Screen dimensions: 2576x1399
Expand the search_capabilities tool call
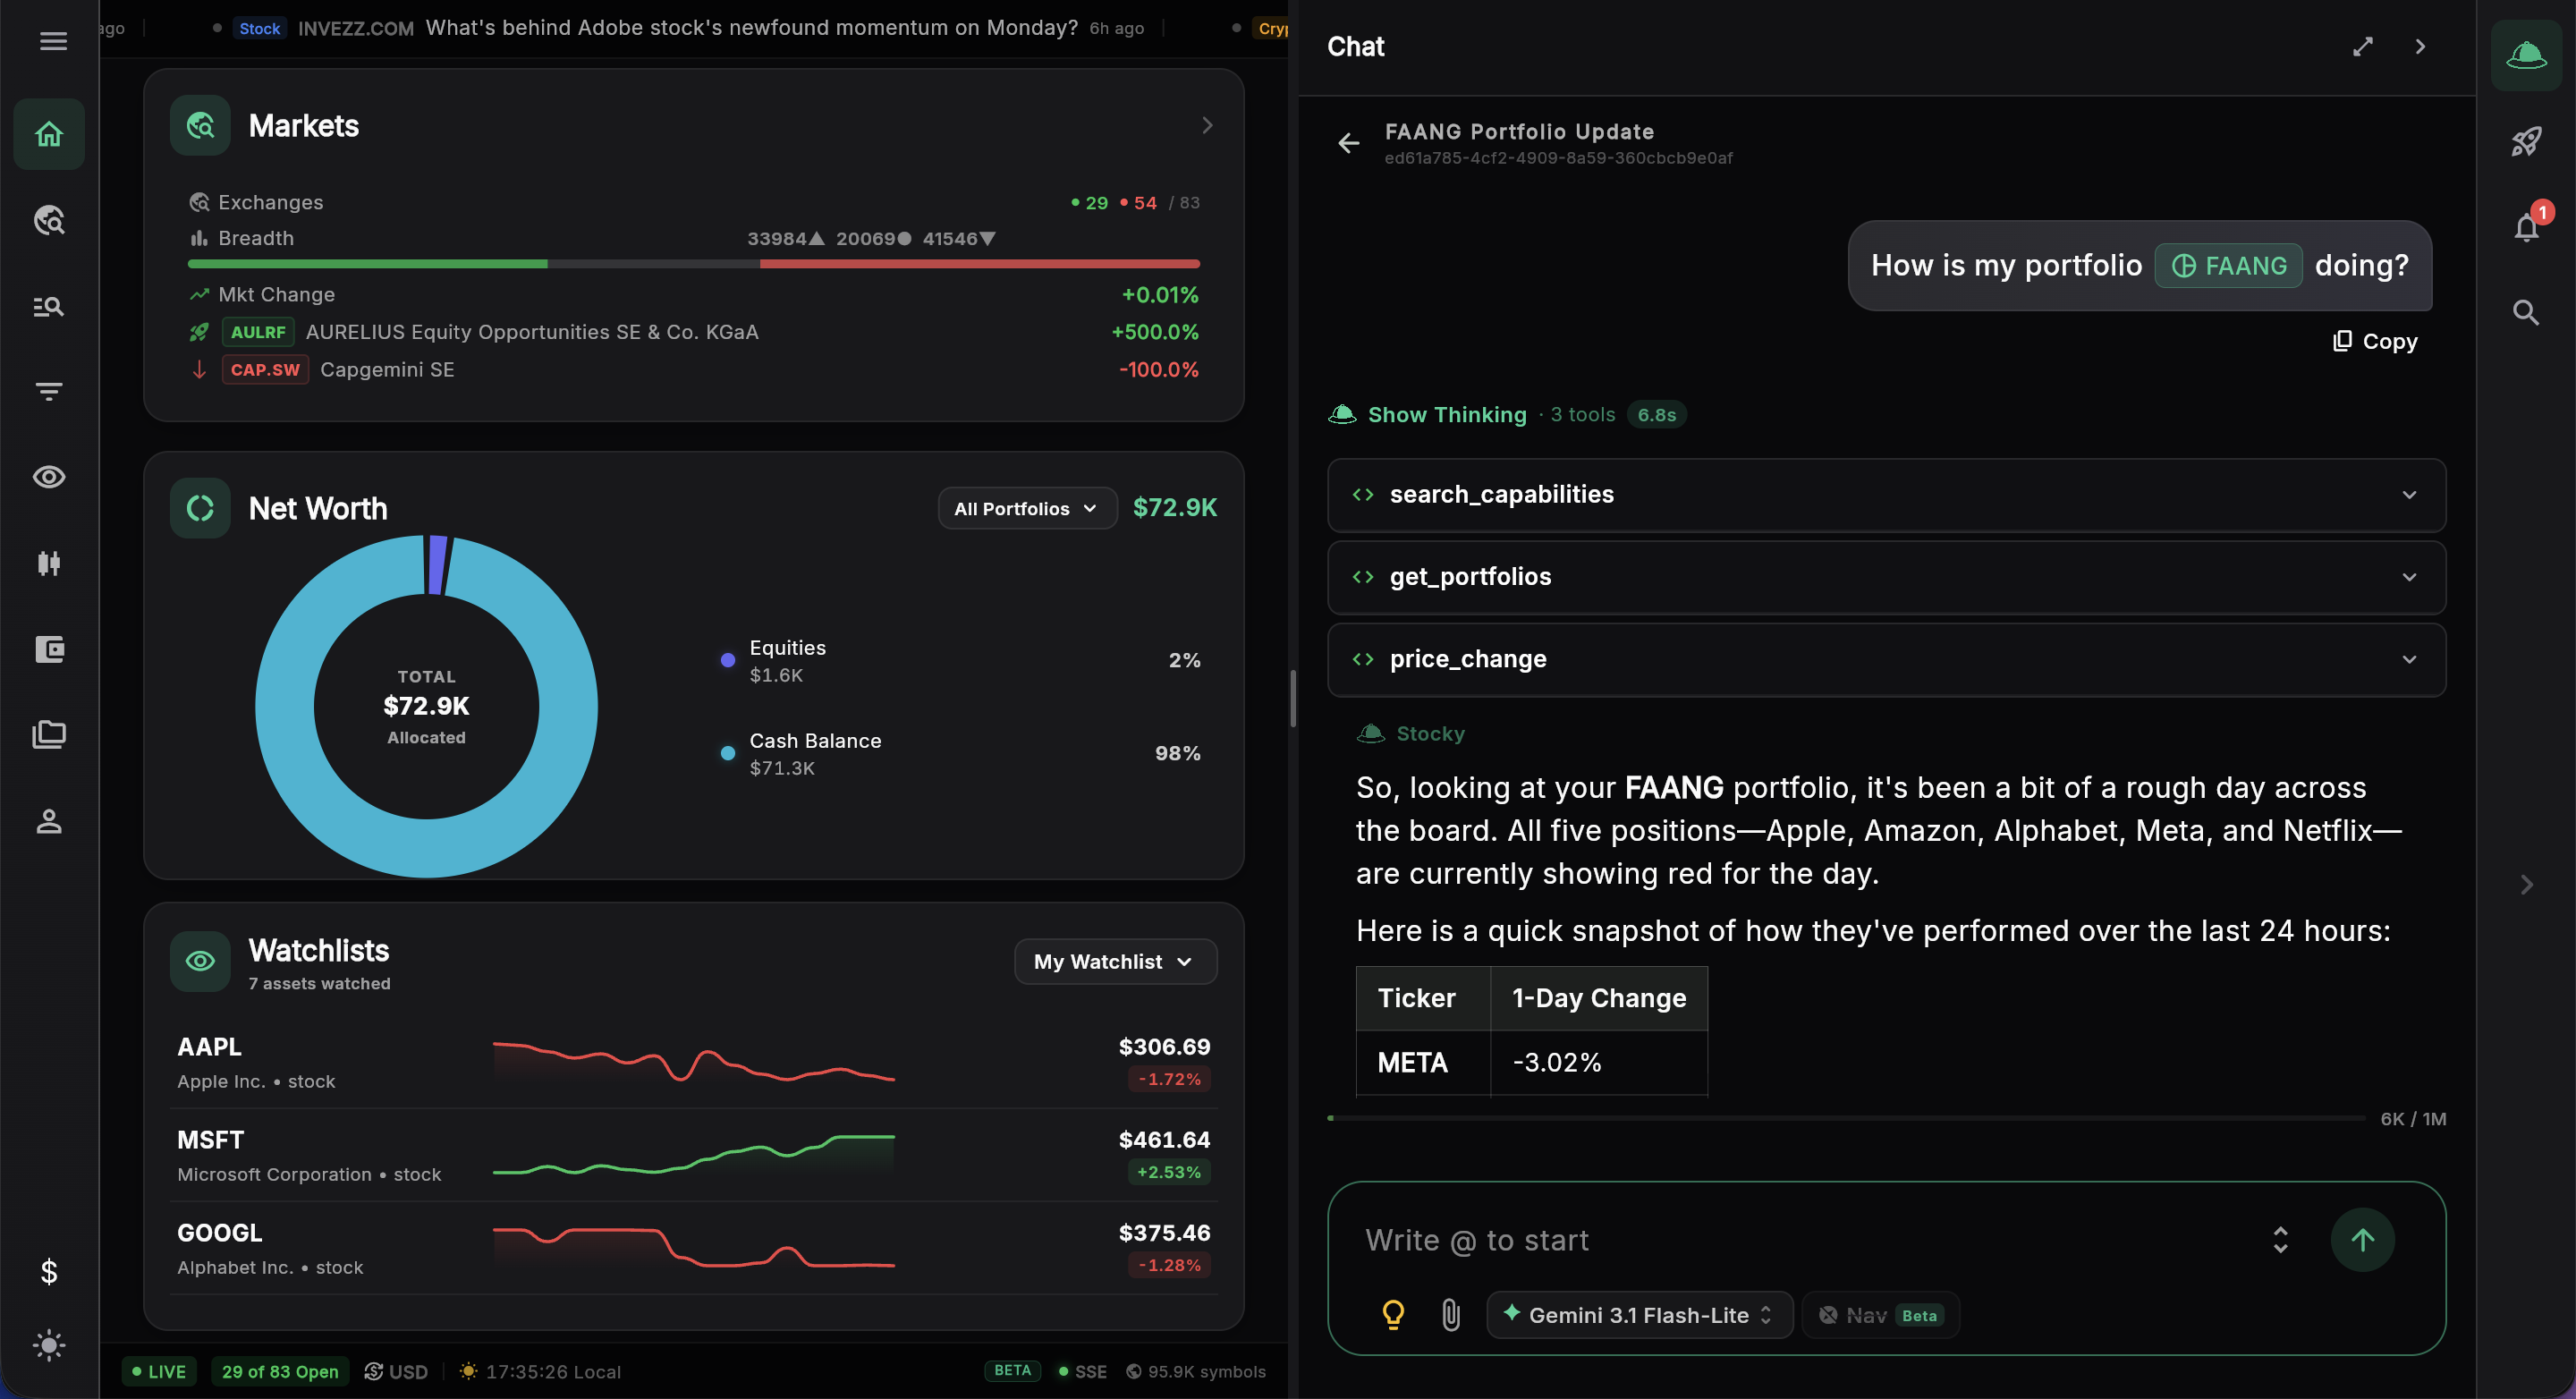tap(1886, 495)
